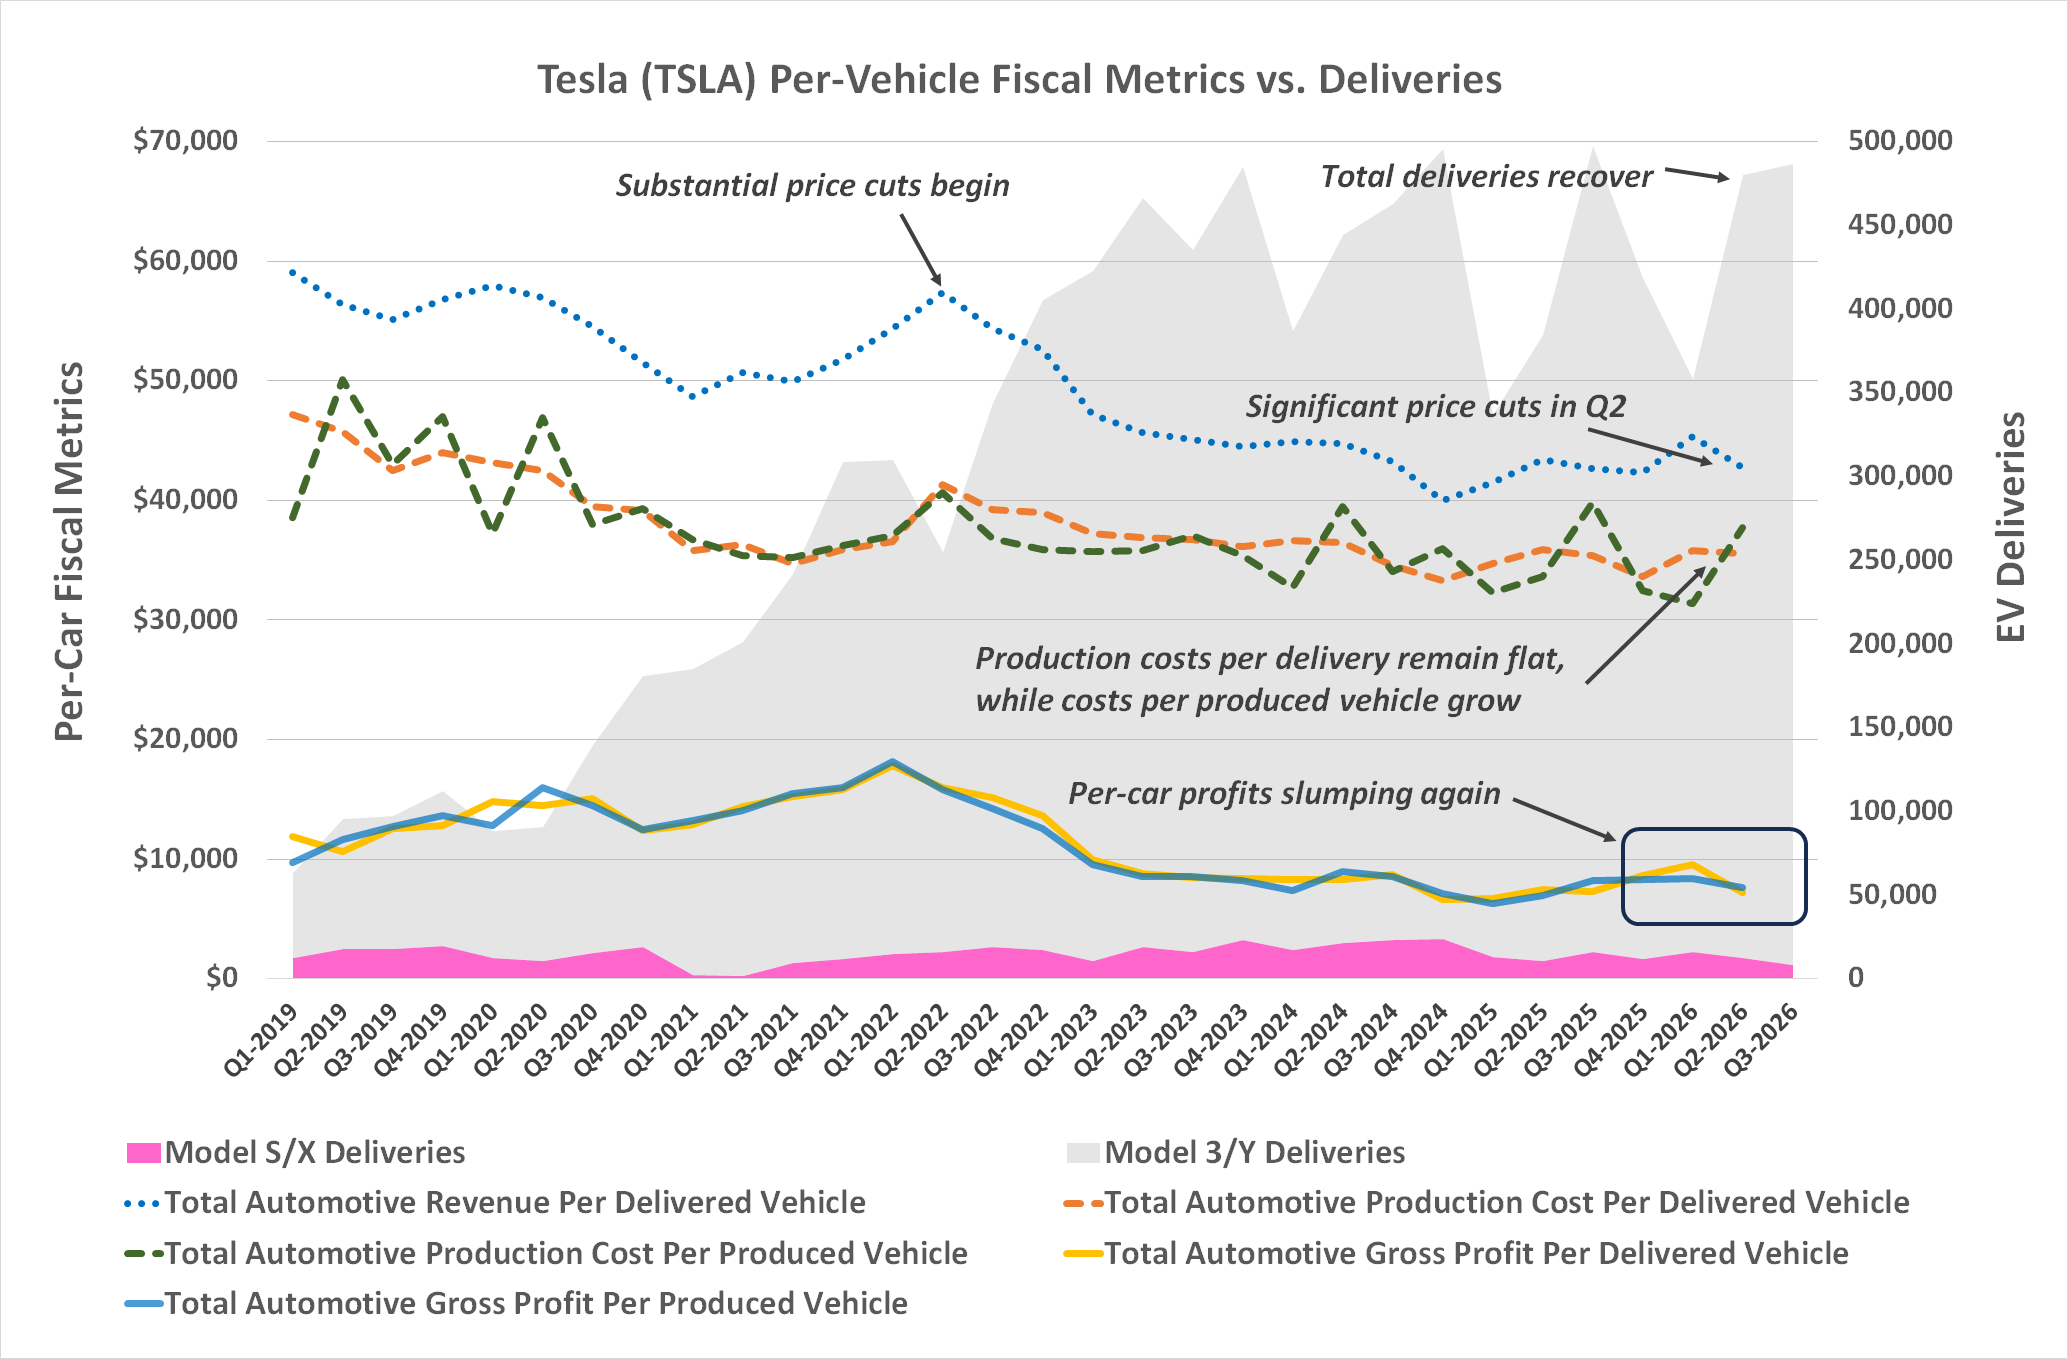Click the pink Model S/X Deliveries legend swatch

pos(144,1153)
